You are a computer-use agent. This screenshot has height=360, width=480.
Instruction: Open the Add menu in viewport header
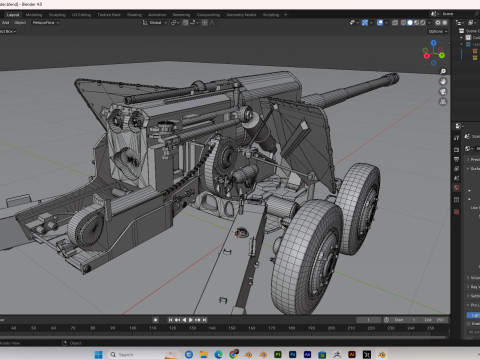tap(6, 23)
